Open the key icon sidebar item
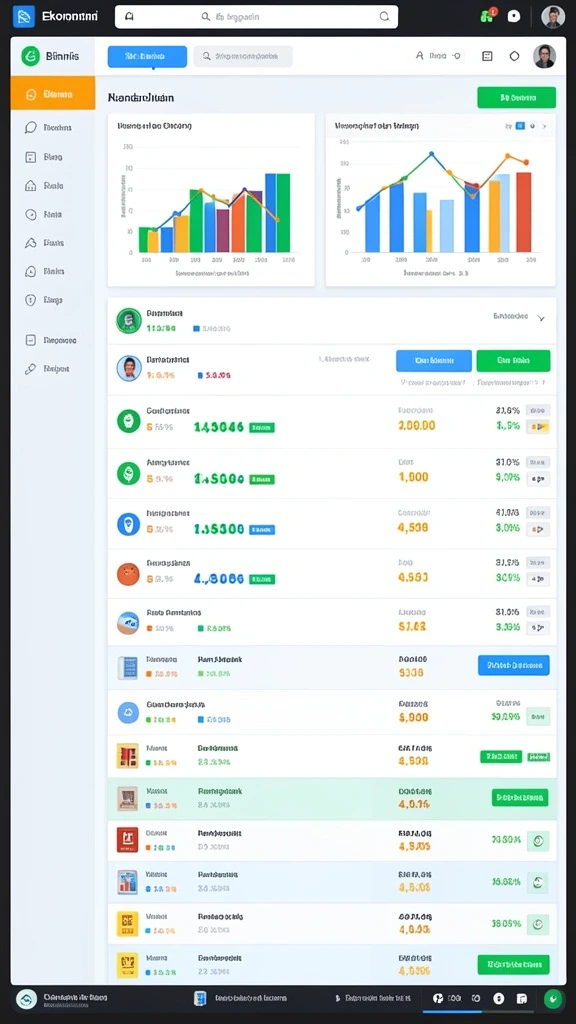The image size is (576, 1024). coord(30,369)
